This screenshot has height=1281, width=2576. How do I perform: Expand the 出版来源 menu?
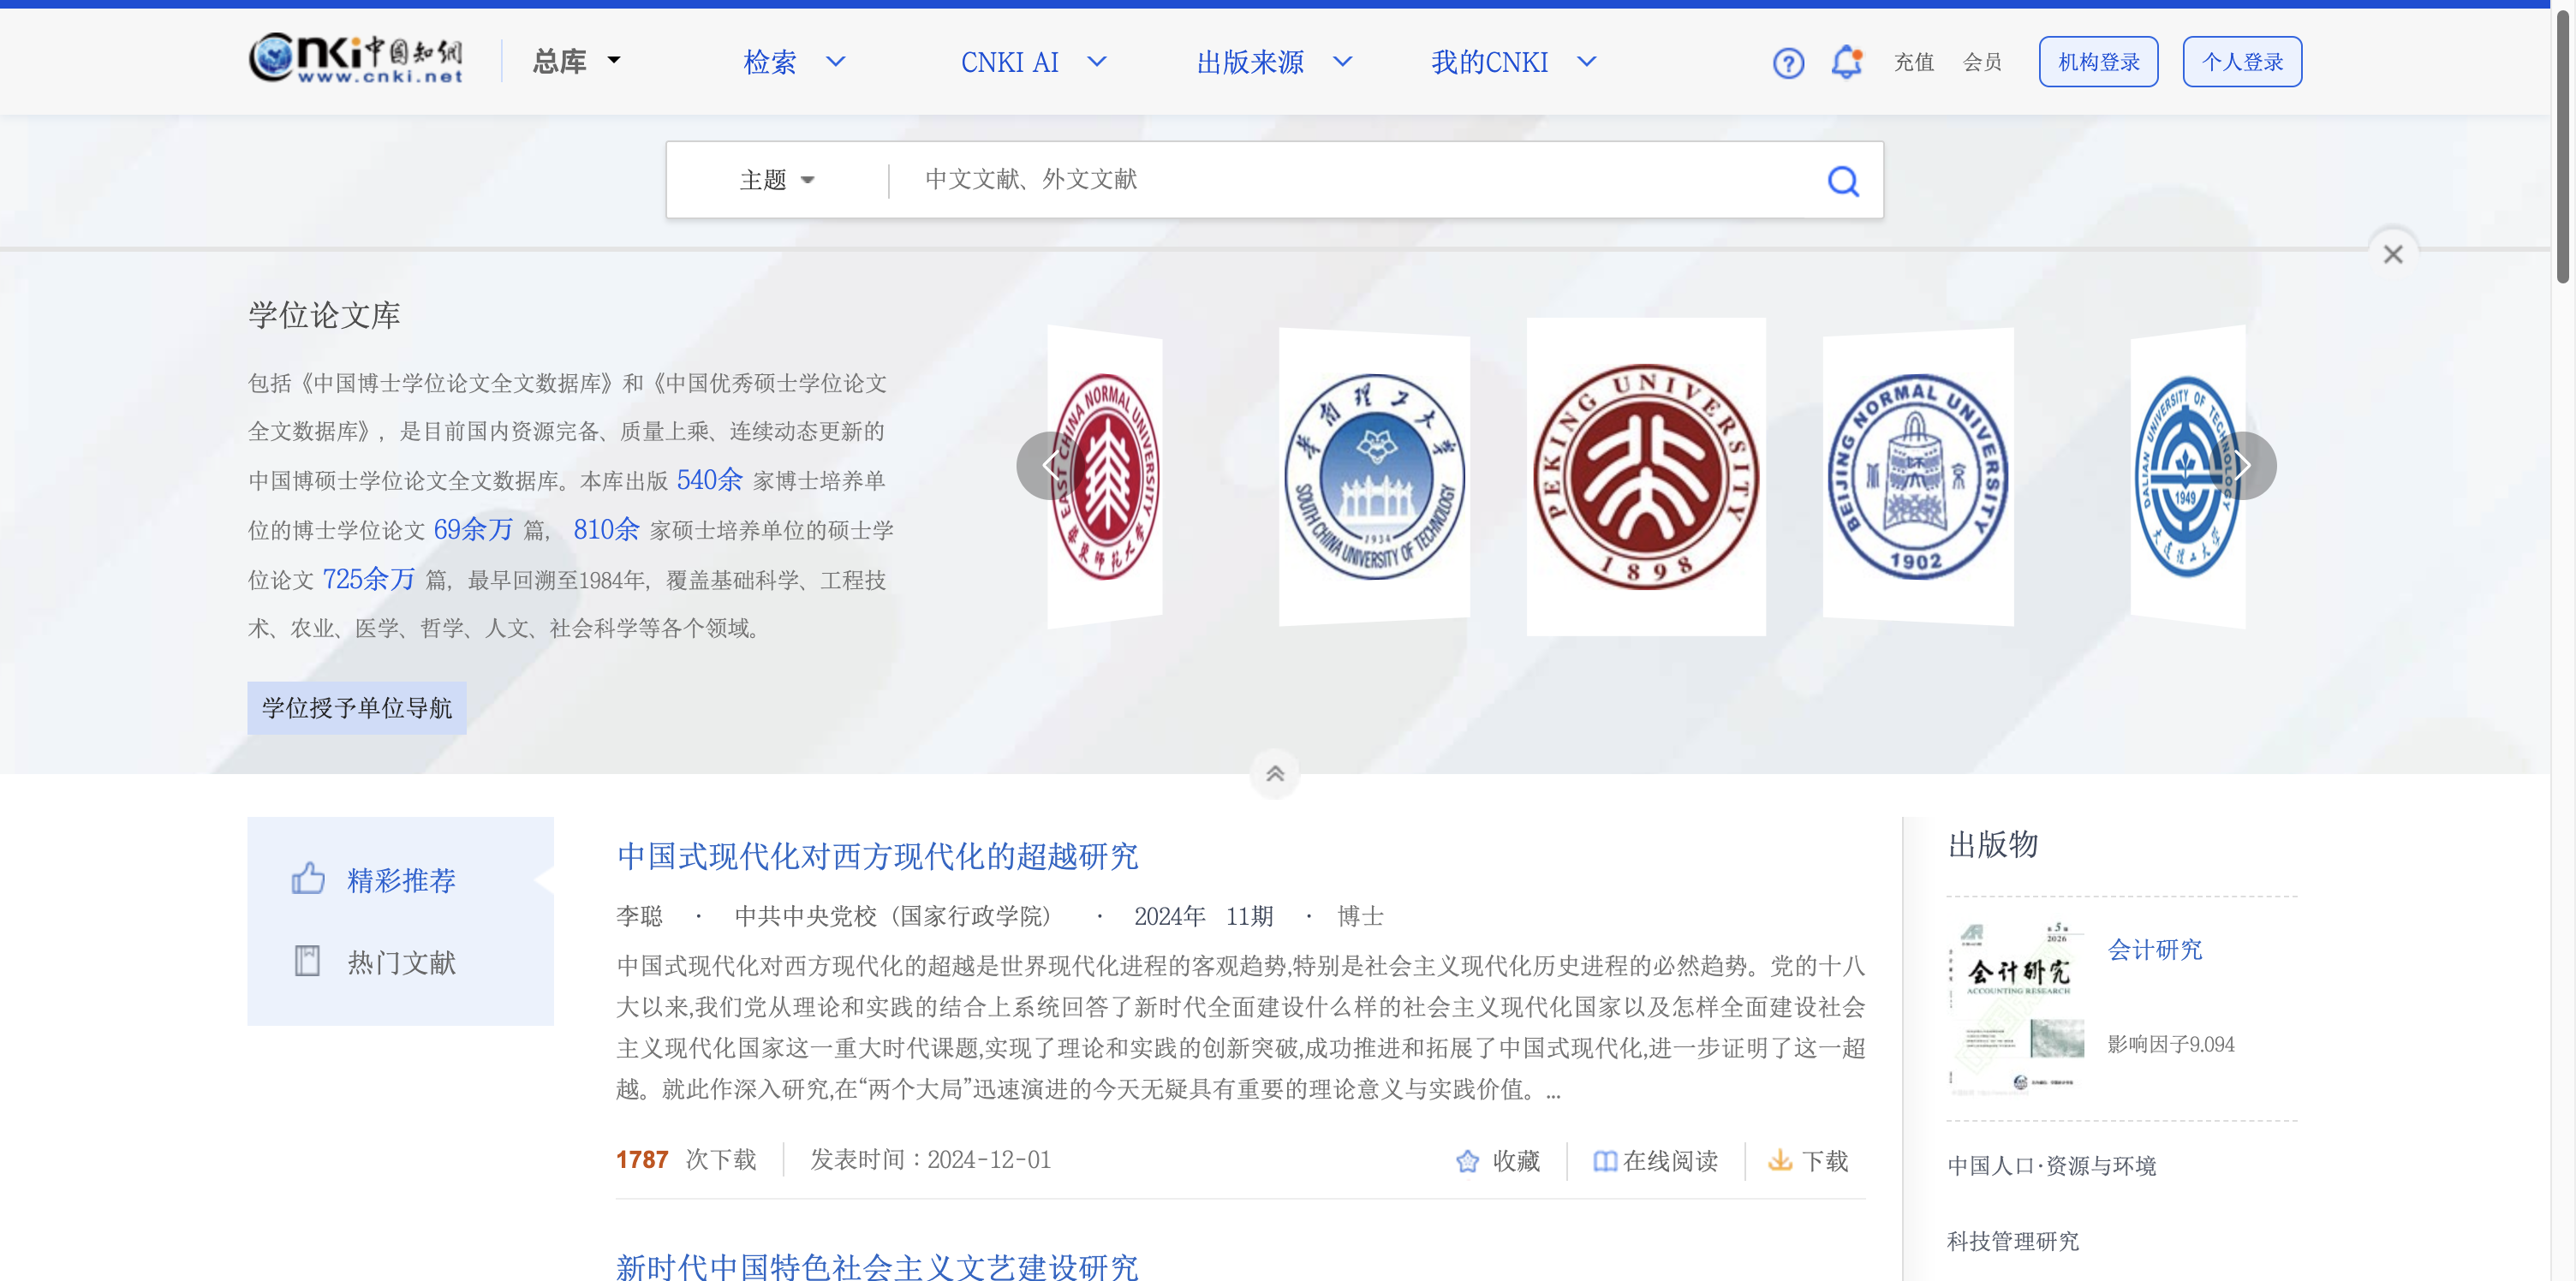pyautogui.click(x=1274, y=62)
